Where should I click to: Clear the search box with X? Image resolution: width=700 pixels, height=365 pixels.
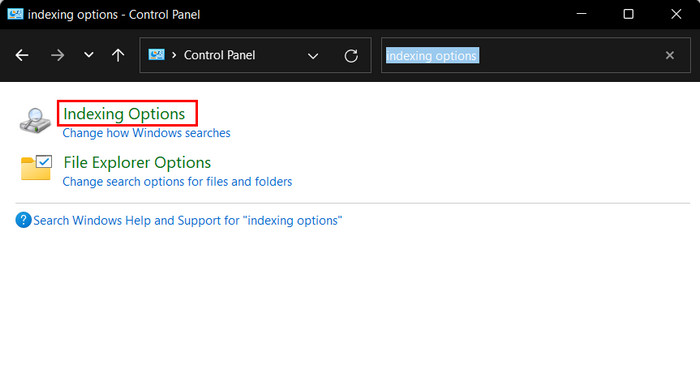coord(670,55)
